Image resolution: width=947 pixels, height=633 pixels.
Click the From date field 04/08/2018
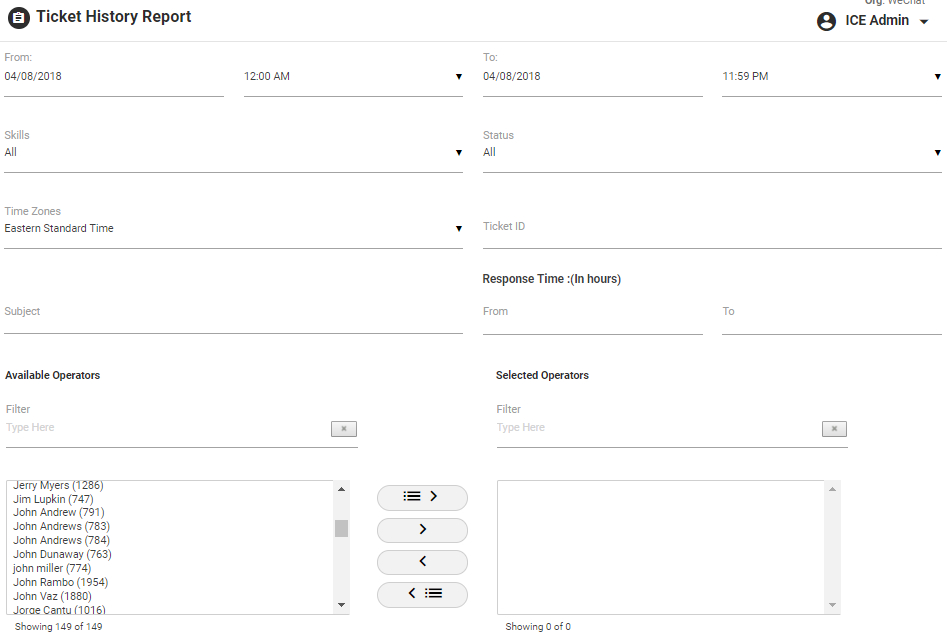tap(113, 77)
